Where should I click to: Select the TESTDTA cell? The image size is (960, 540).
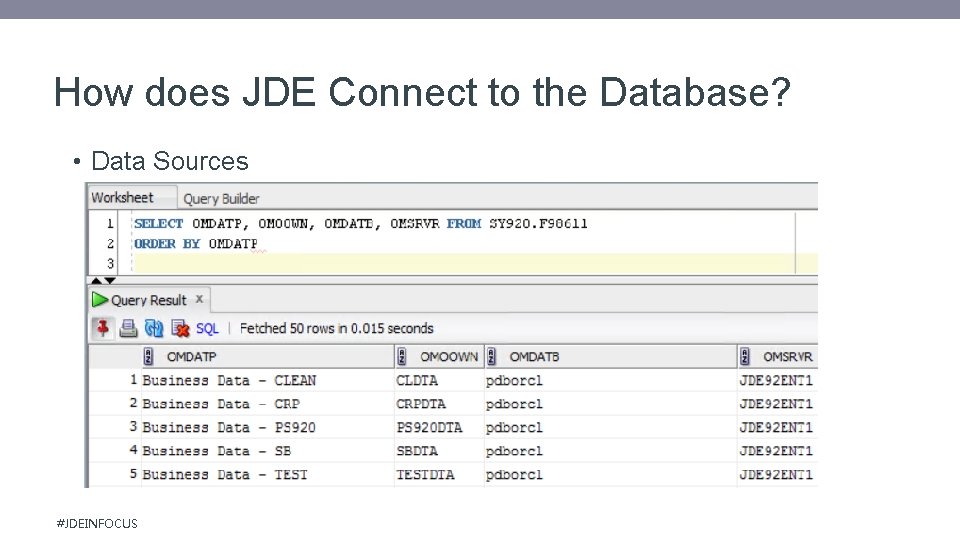point(425,474)
